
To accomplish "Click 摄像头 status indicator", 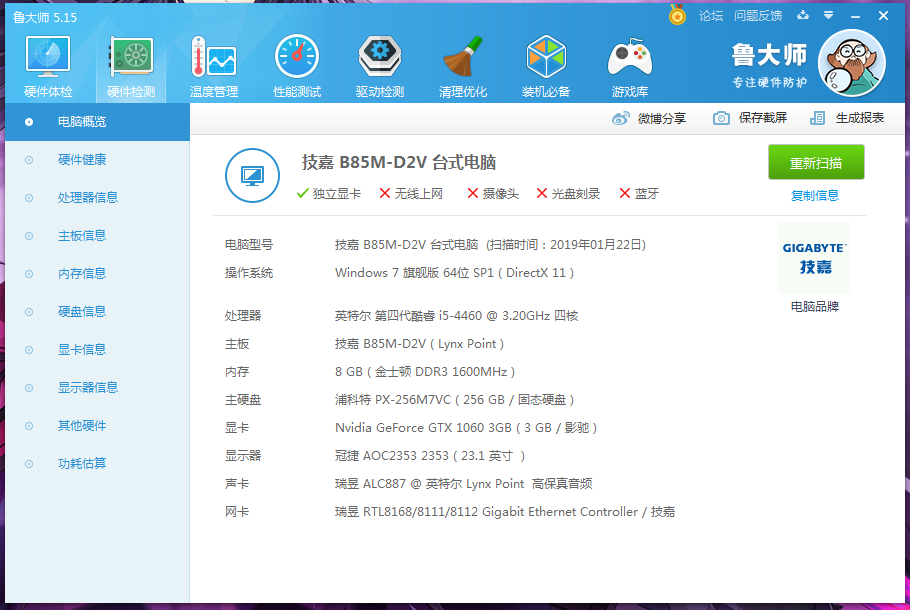I will [493, 194].
